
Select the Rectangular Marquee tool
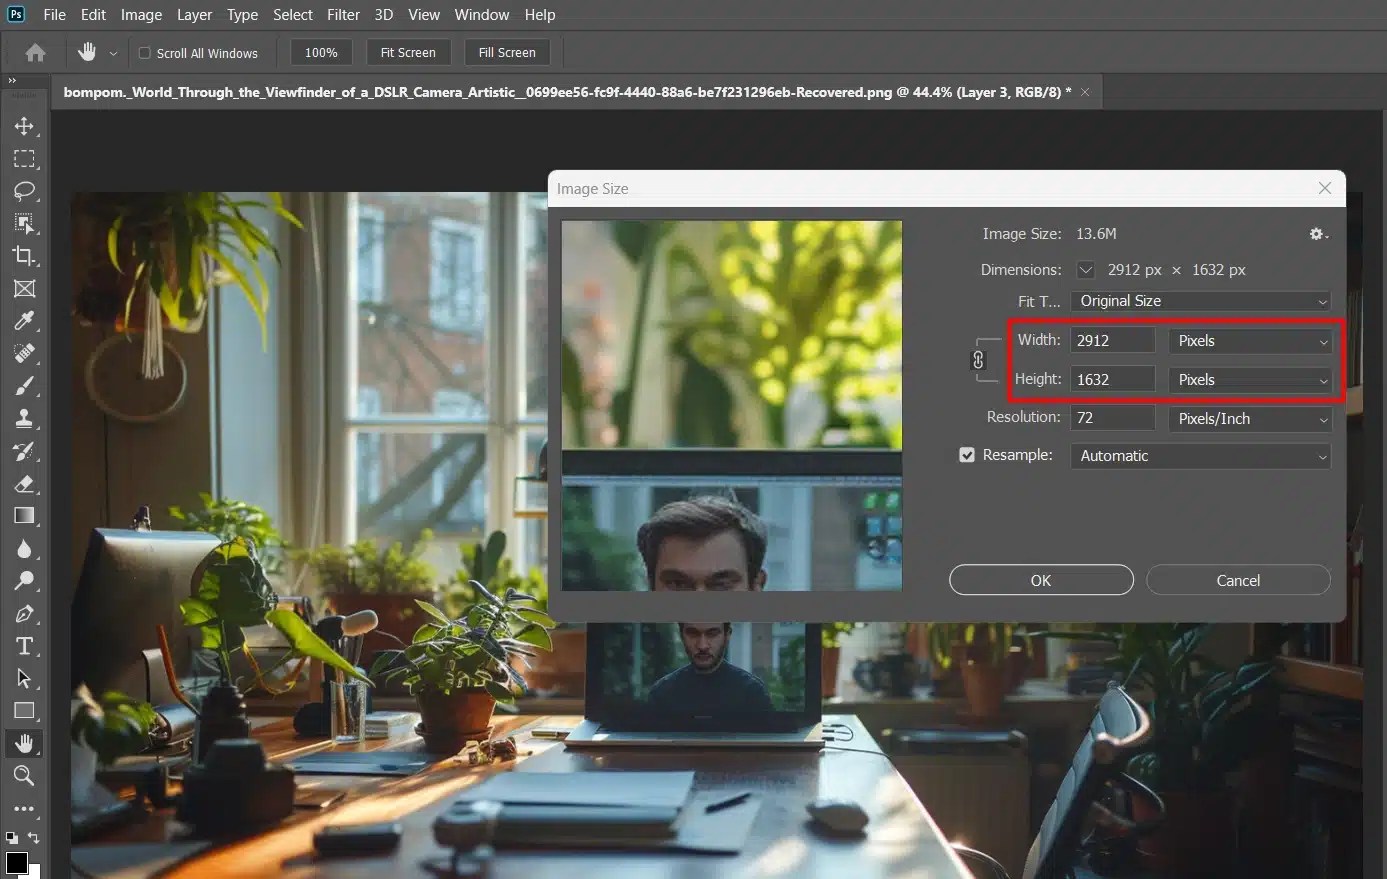click(x=24, y=159)
